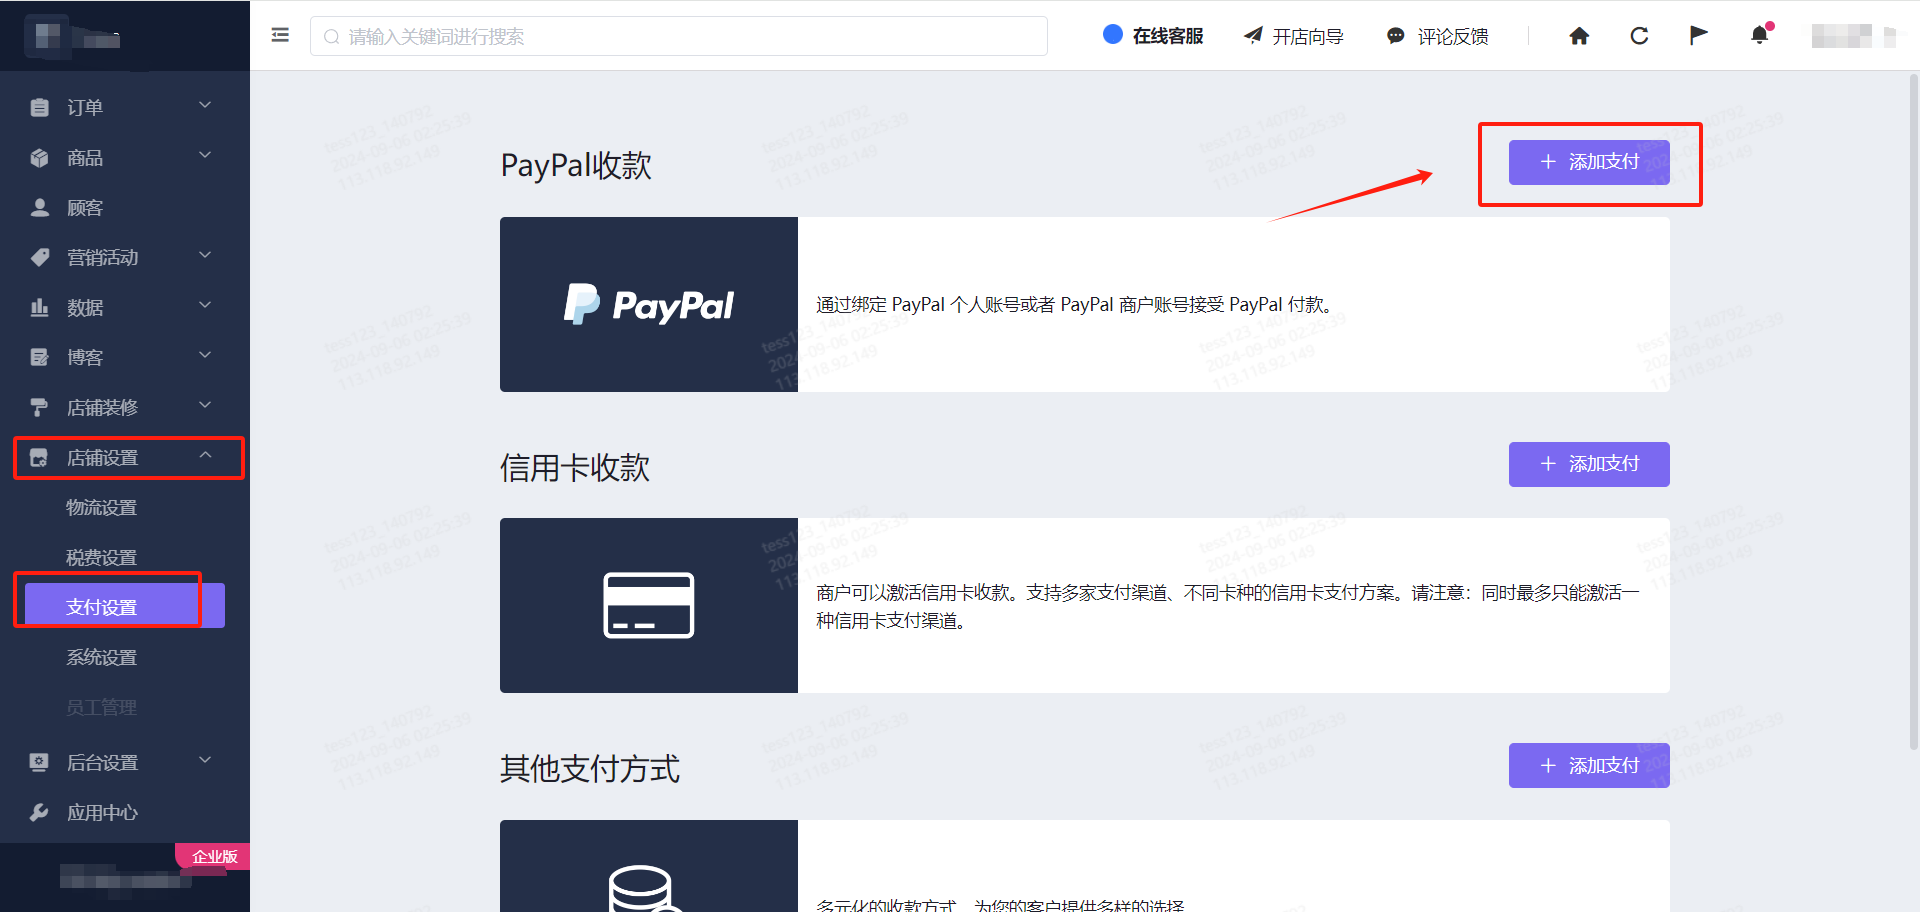Open 税费设置 submenu item

click(x=102, y=557)
